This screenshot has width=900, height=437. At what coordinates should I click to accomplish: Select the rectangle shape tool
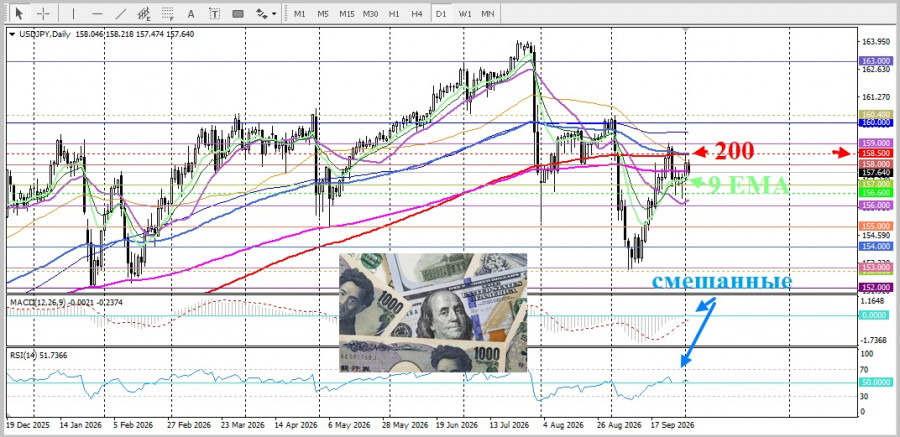238,13
